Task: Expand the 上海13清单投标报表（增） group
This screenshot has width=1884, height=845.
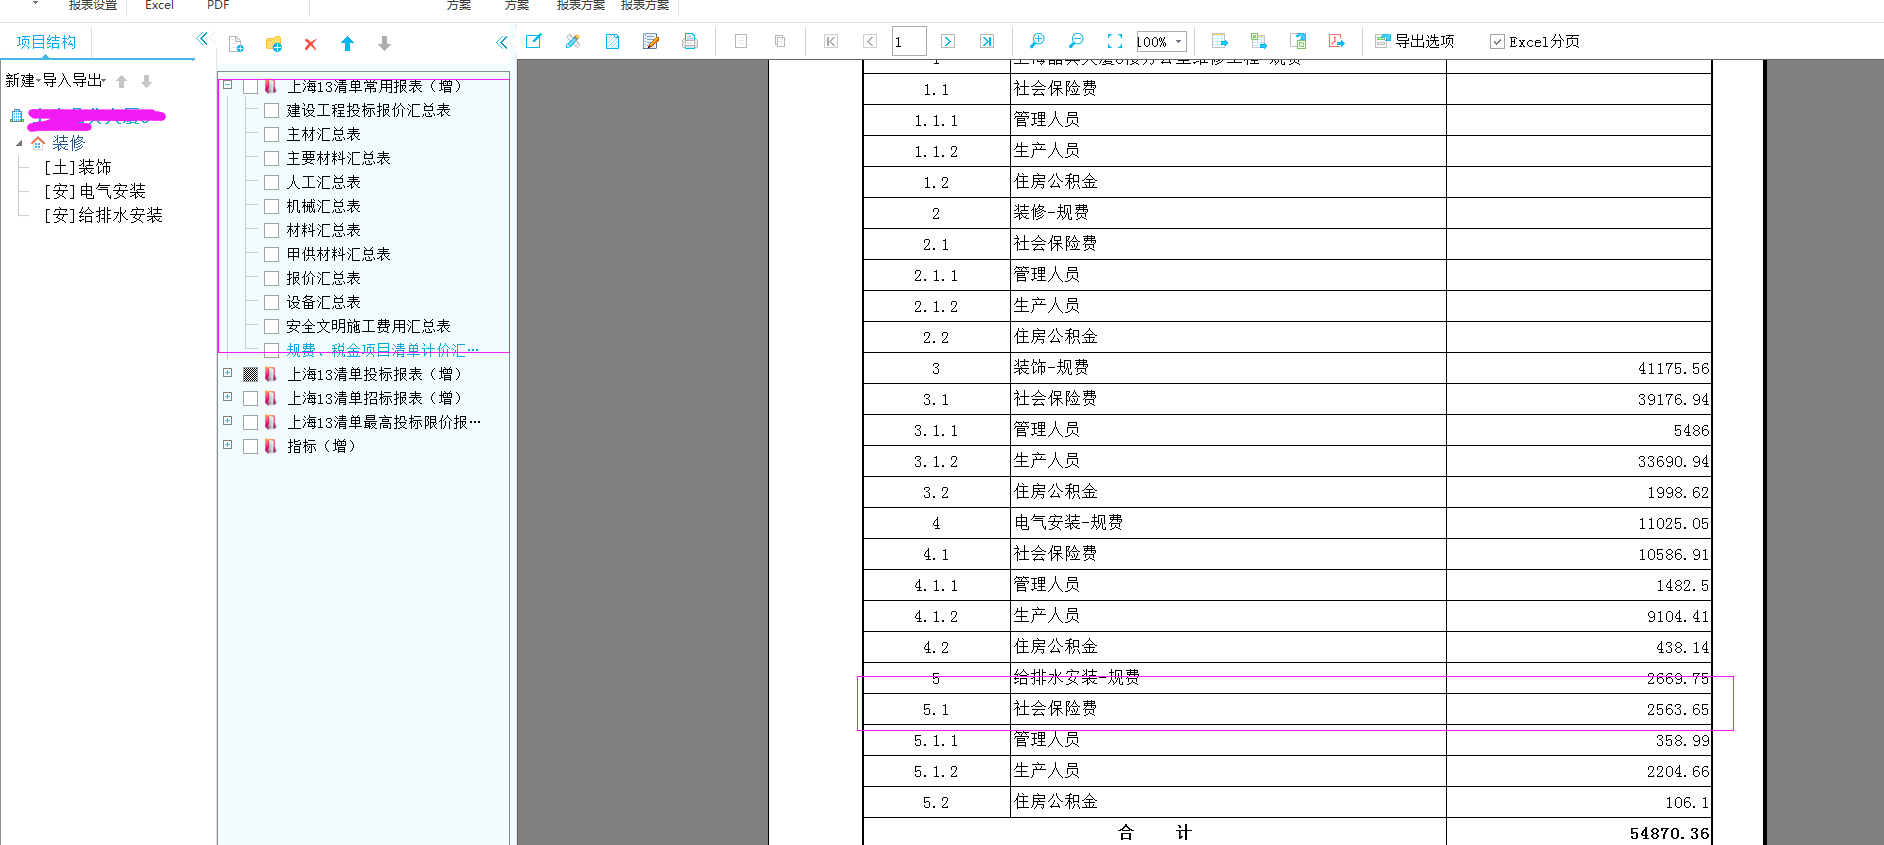Action: 228,373
